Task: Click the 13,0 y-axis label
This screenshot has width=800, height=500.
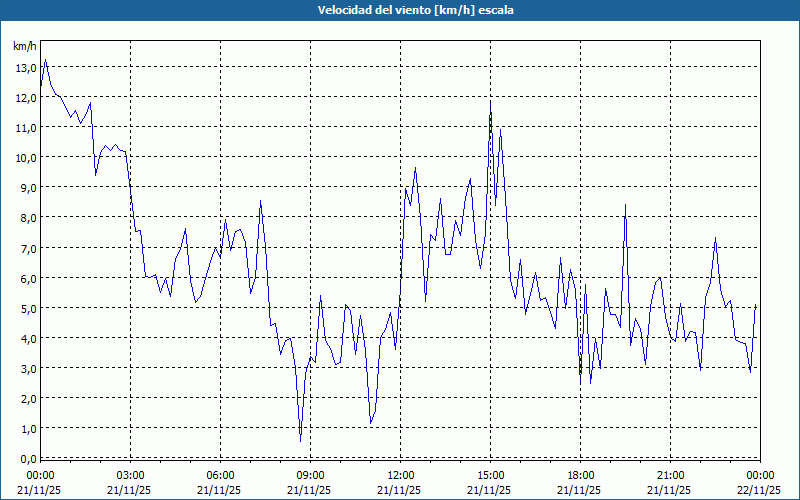Action: [x=25, y=67]
